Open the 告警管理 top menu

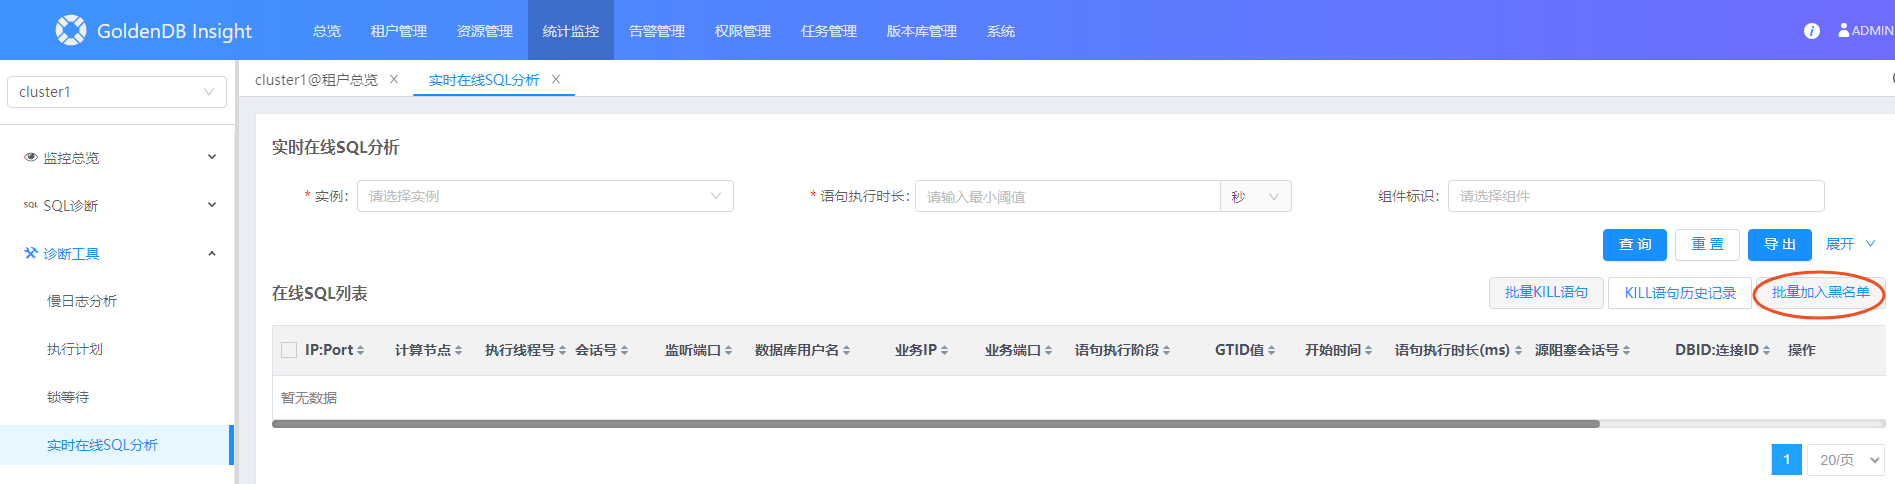tap(657, 31)
